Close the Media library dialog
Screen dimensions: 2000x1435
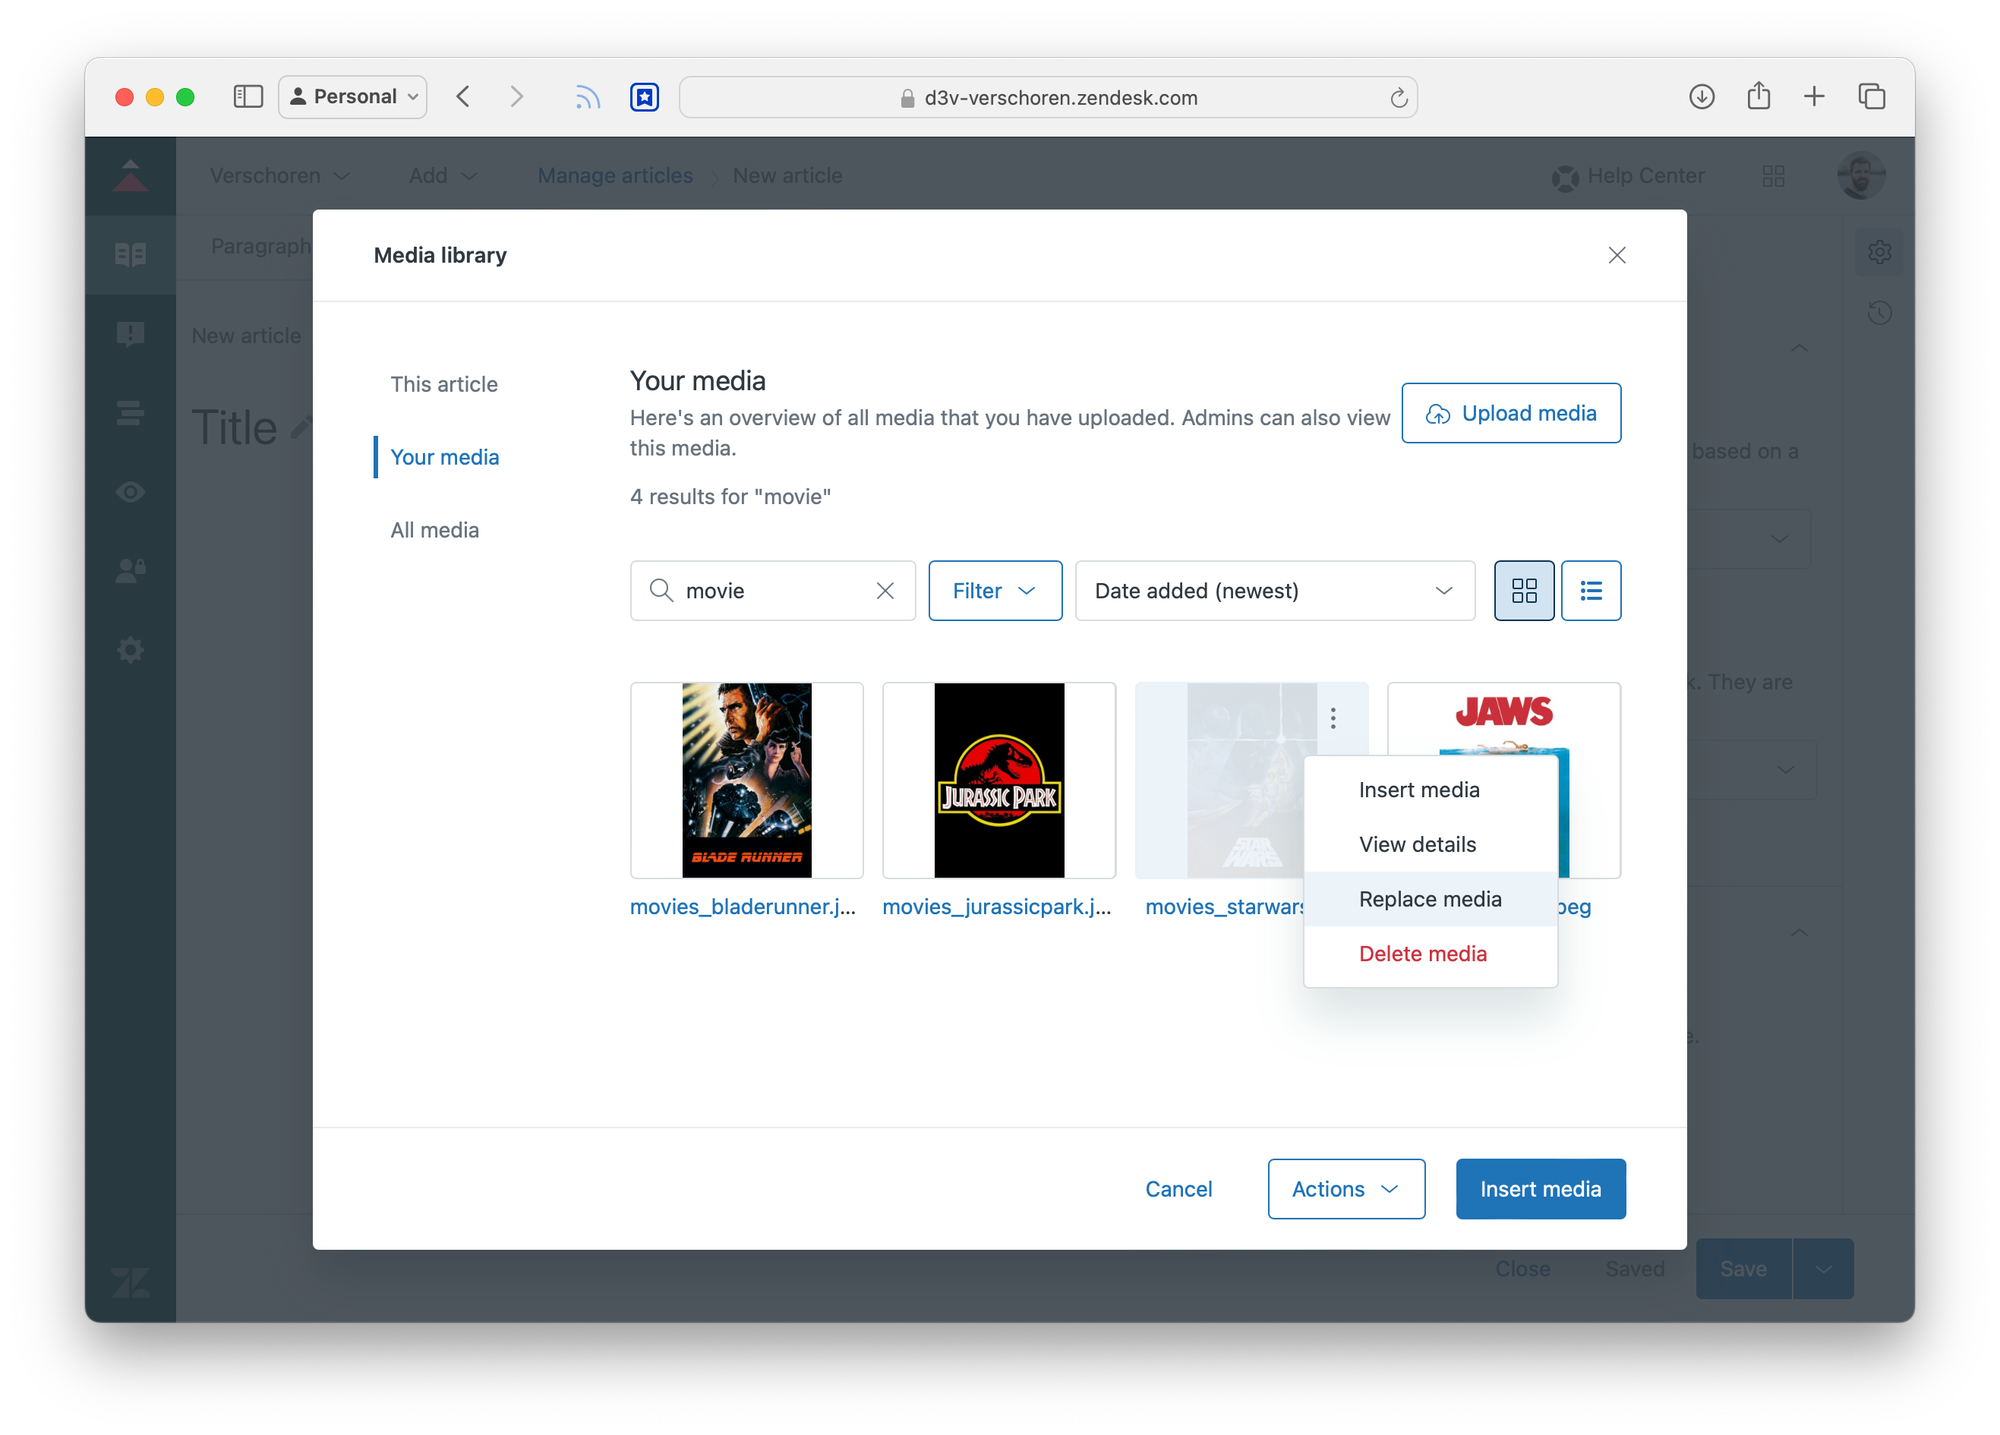pyautogui.click(x=1616, y=255)
